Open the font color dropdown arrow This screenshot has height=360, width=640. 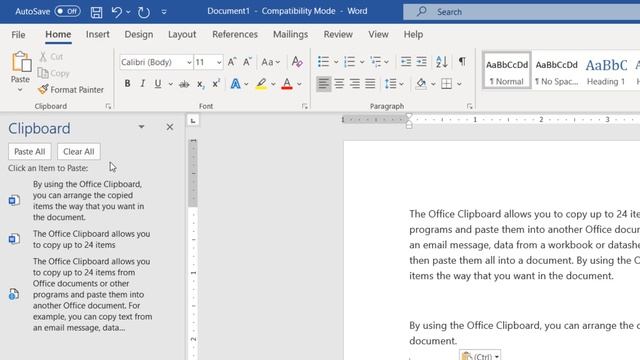(x=299, y=84)
